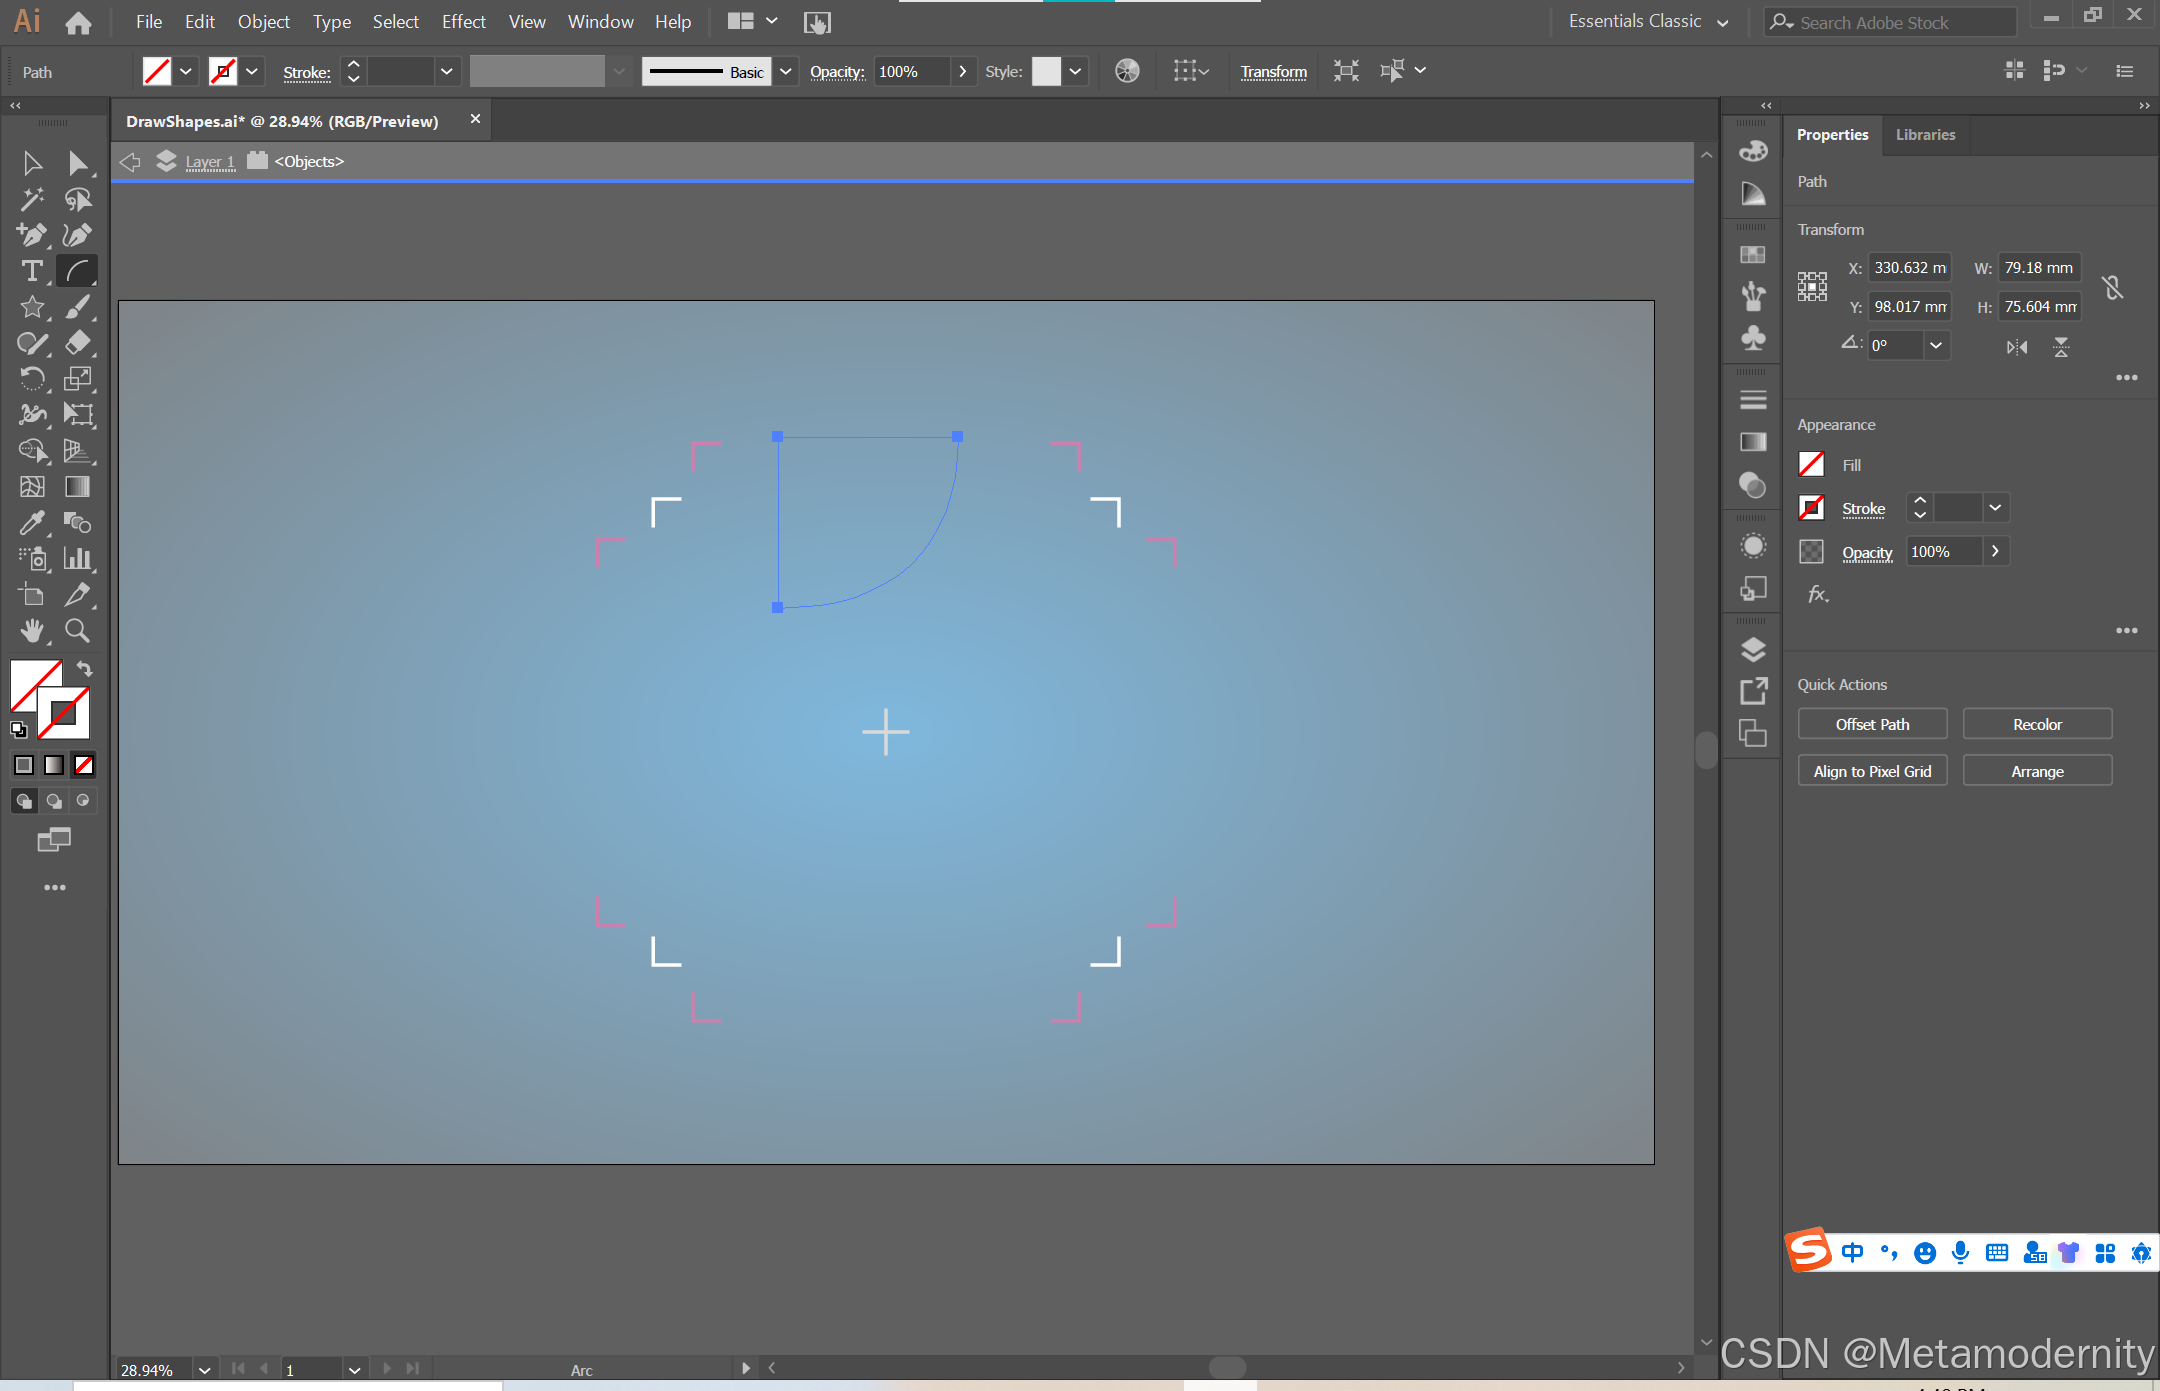
Task: Select the Magic Wand tool
Action: click(32, 199)
